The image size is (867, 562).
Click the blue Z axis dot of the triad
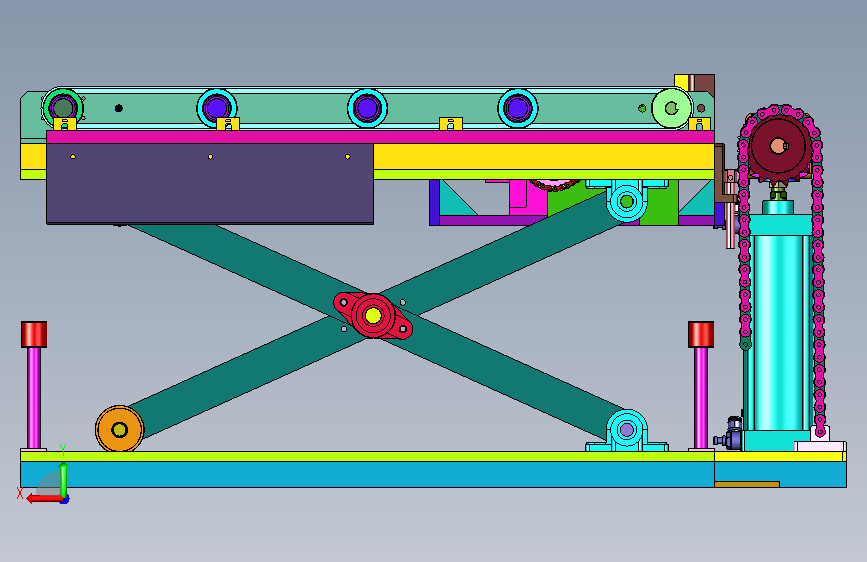pyautogui.click(x=65, y=500)
